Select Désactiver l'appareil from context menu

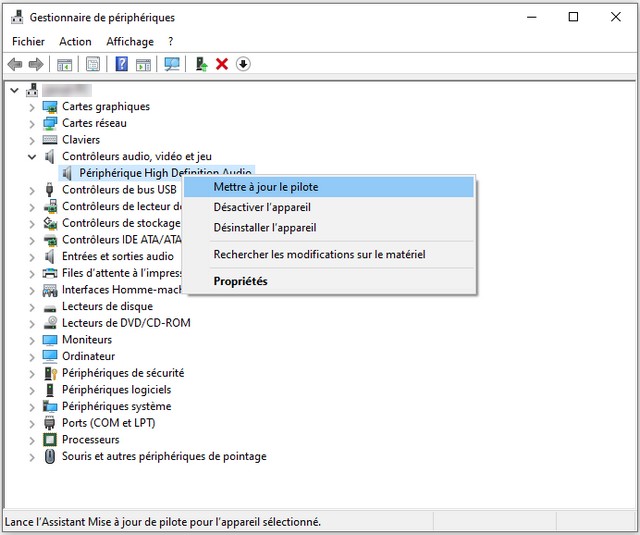point(268,207)
